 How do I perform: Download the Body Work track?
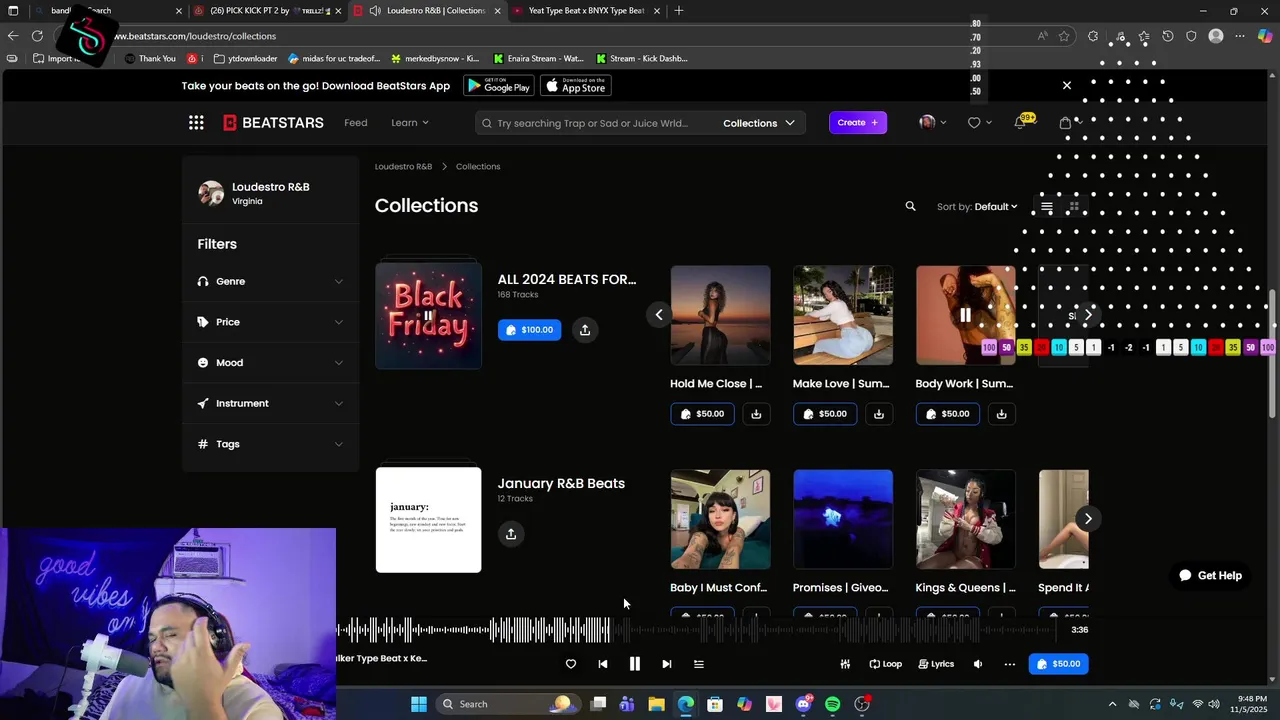click(x=1001, y=414)
